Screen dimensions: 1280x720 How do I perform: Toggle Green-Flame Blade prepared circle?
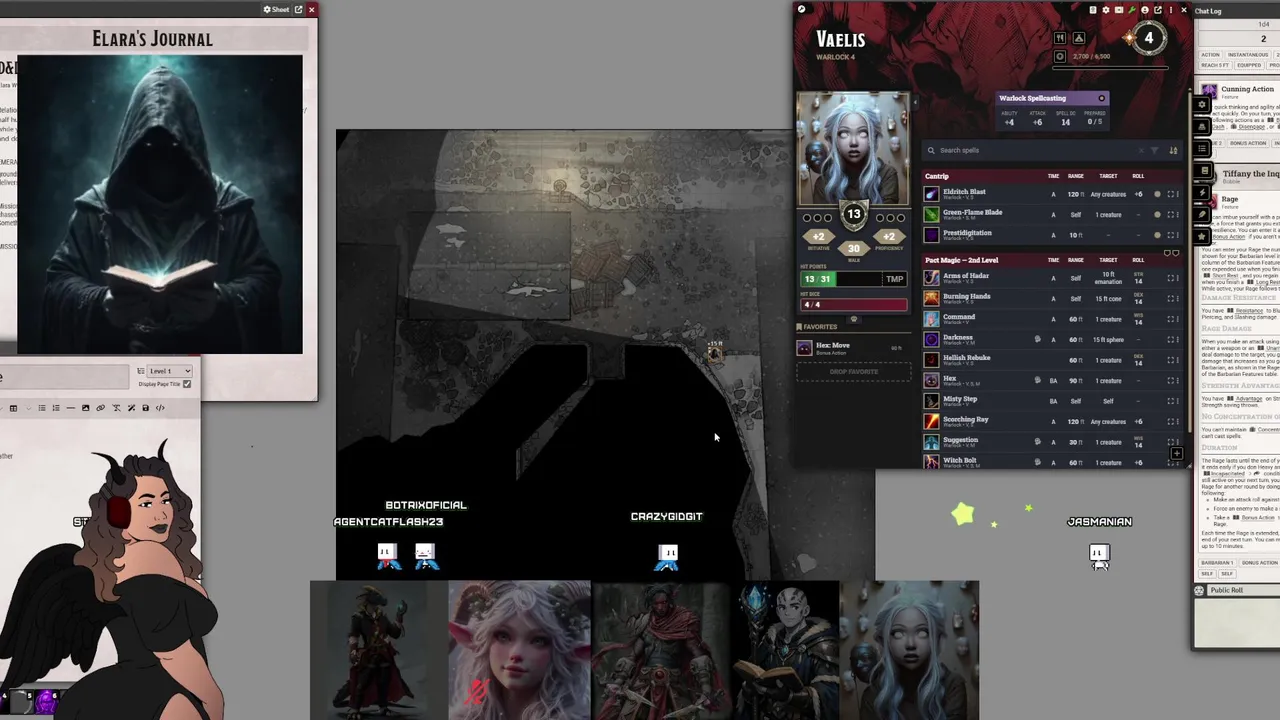point(1157,214)
